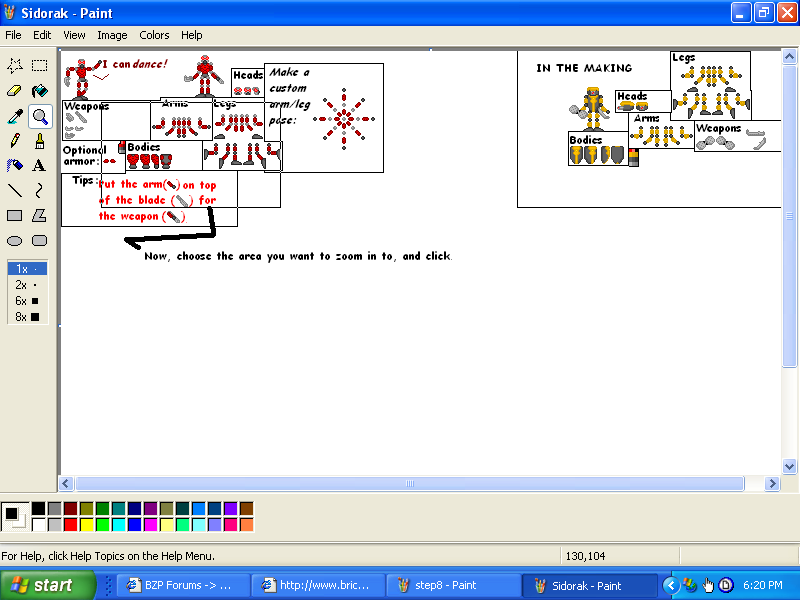The image size is (800, 600).
Task: Pick the black color swatch
Action: 38,509
